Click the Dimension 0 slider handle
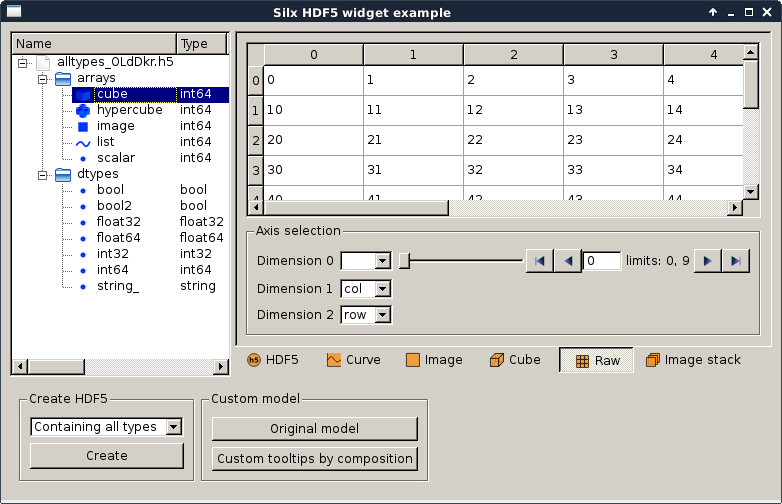The width and height of the screenshot is (782, 504). [x=404, y=261]
